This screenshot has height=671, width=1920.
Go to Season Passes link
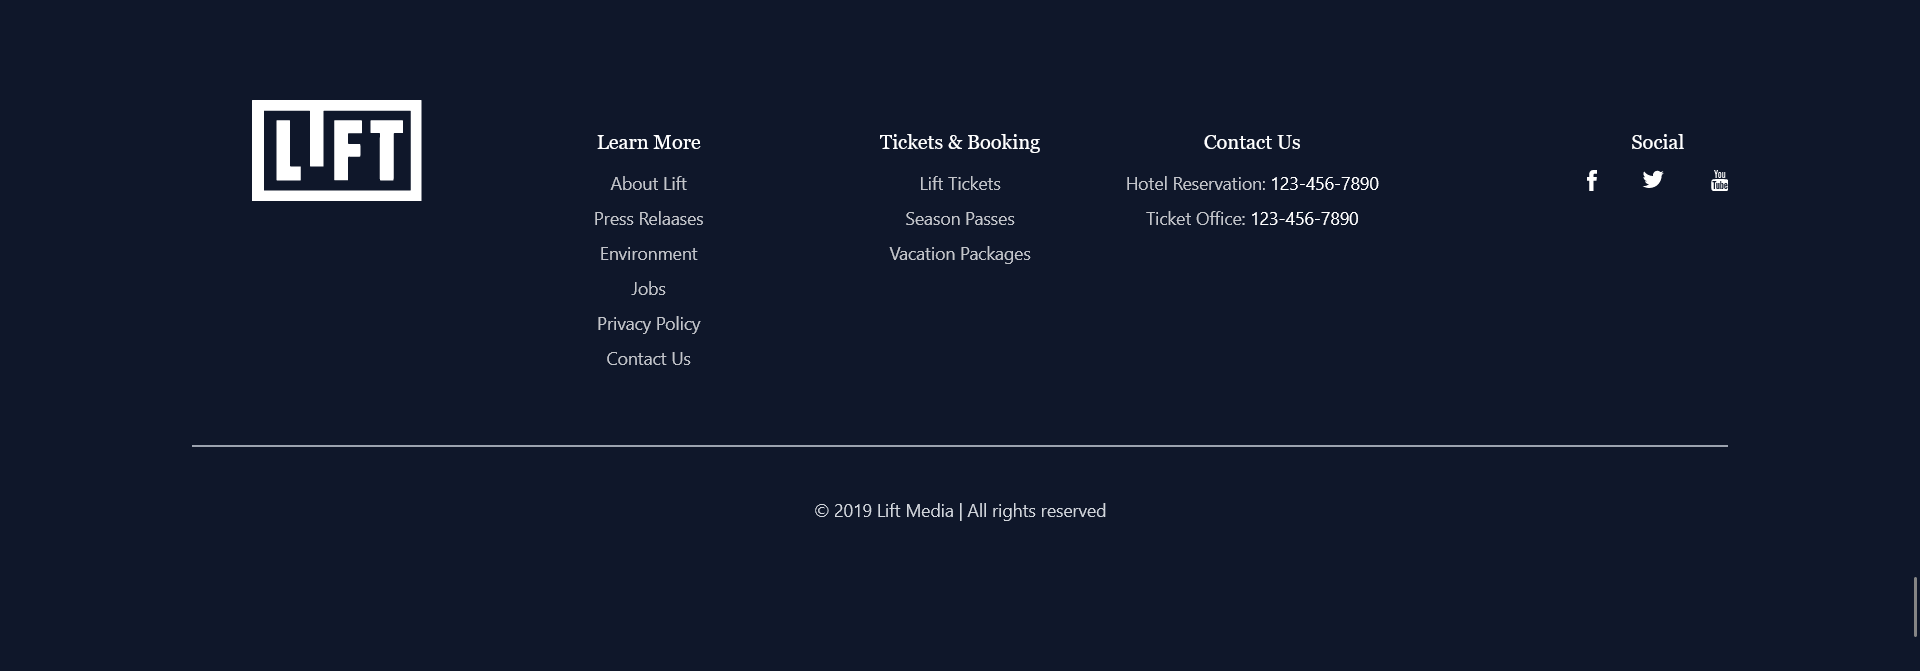point(960,219)
